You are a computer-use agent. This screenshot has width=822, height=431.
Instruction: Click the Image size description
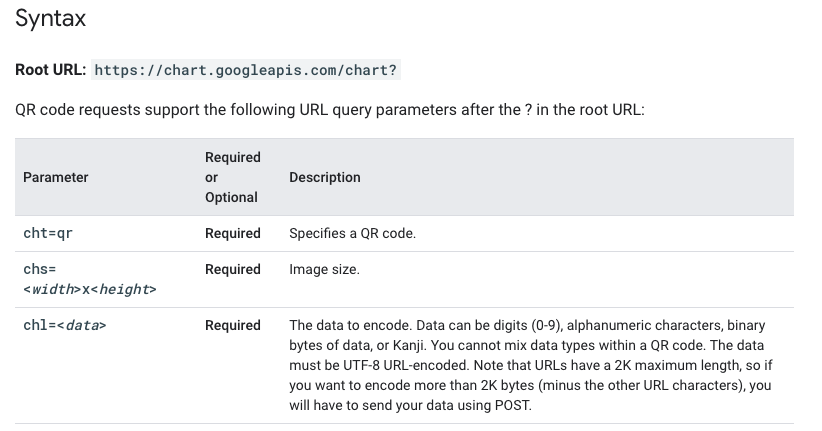(324, 269)
